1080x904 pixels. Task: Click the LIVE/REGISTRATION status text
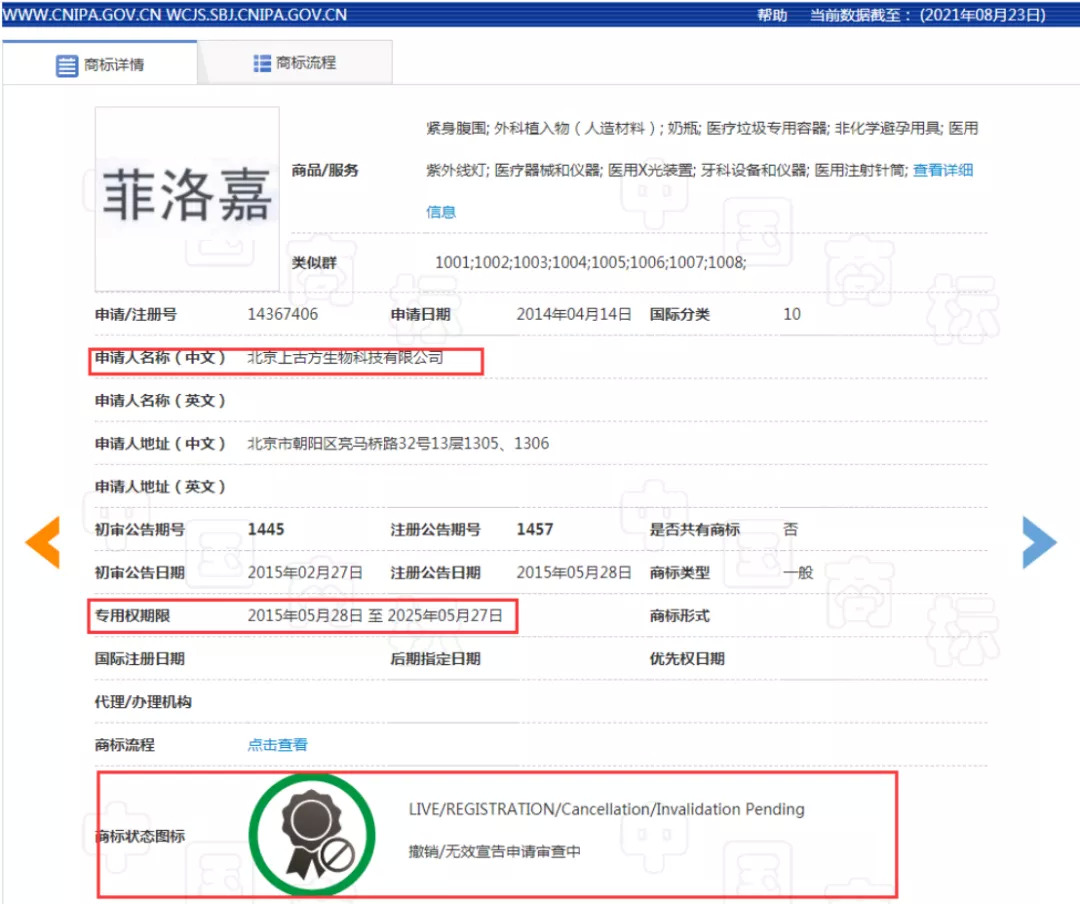pos(606,809)
